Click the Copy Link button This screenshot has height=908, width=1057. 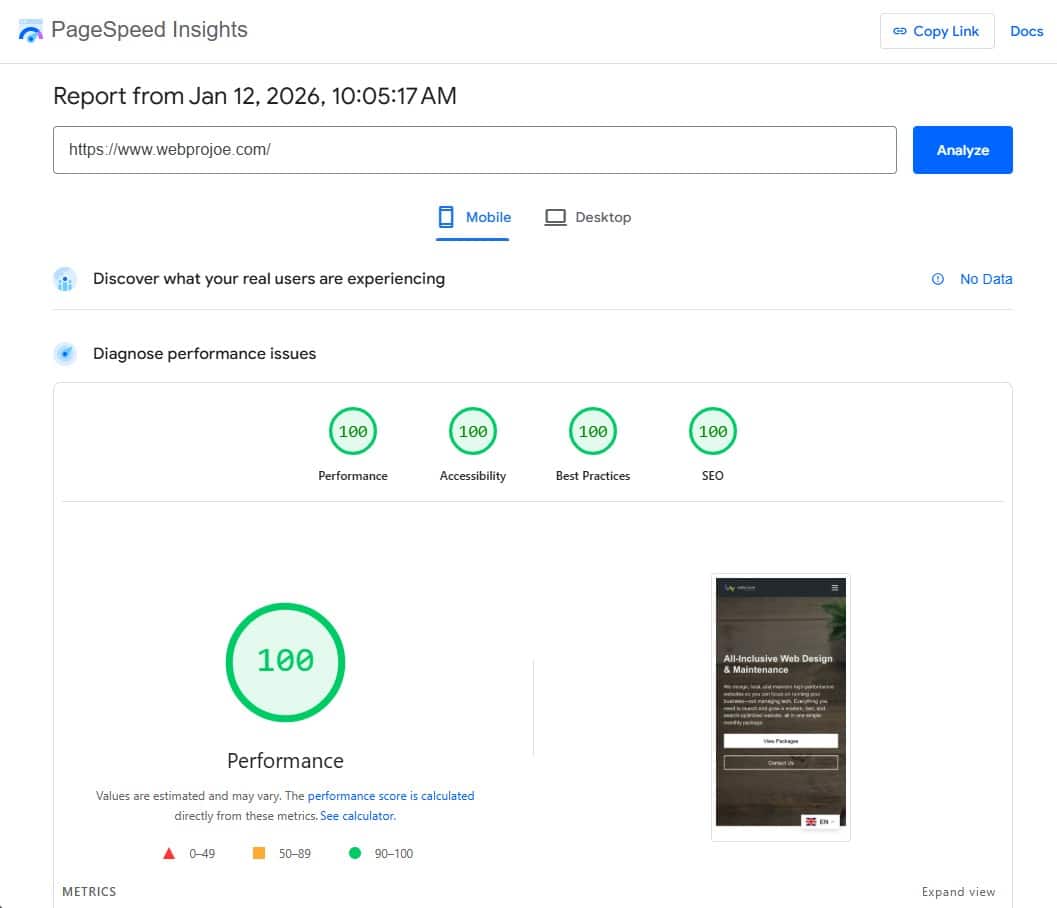[x=936, y=31]
